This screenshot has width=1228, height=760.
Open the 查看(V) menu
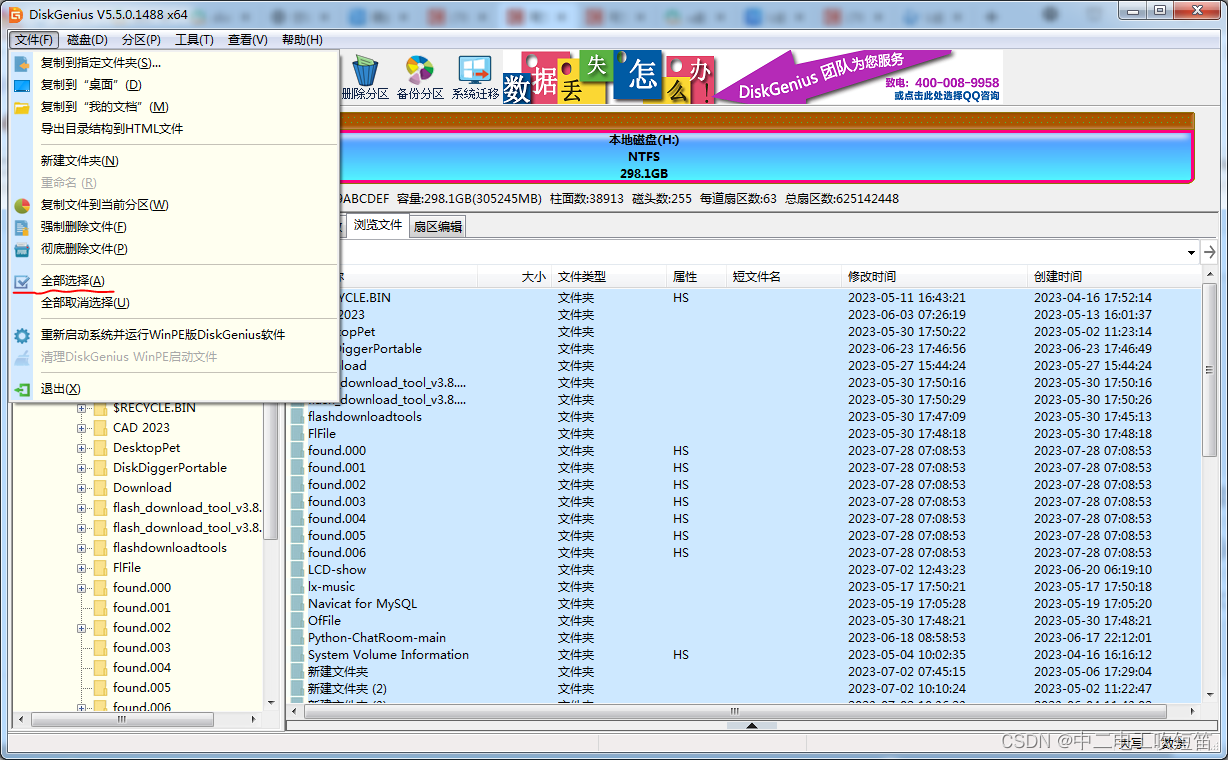(247, 40)
